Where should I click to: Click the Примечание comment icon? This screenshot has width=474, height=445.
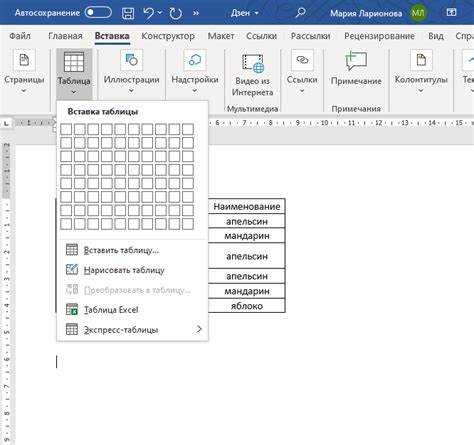[x=356, y=61]
